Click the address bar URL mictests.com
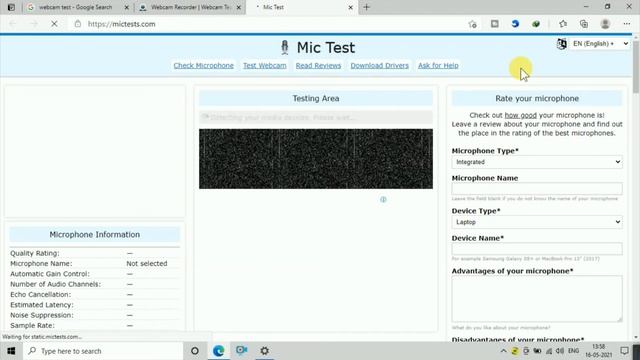 (122, 24)
